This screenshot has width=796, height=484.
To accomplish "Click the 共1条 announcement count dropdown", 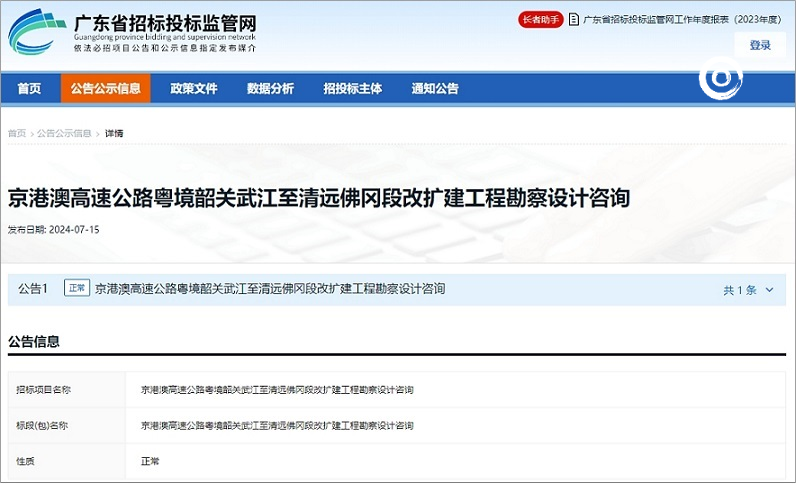I will (740, 290).
